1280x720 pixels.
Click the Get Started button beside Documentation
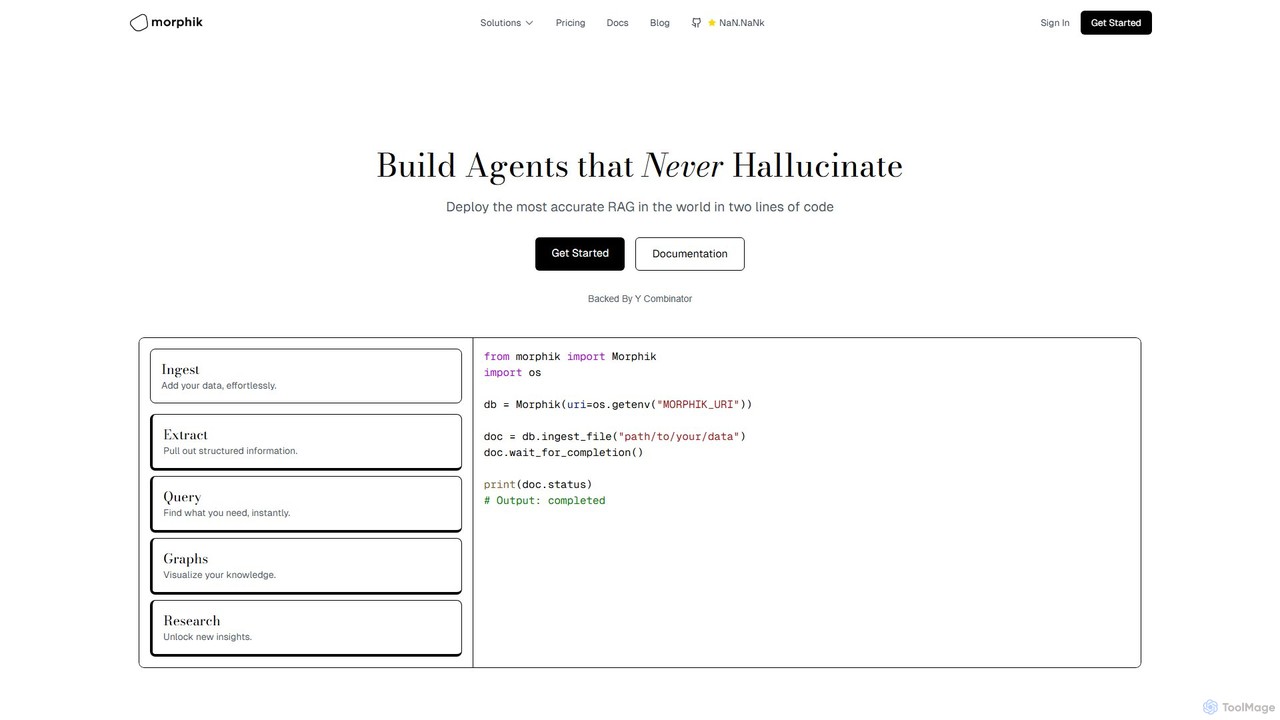(580, 253)
